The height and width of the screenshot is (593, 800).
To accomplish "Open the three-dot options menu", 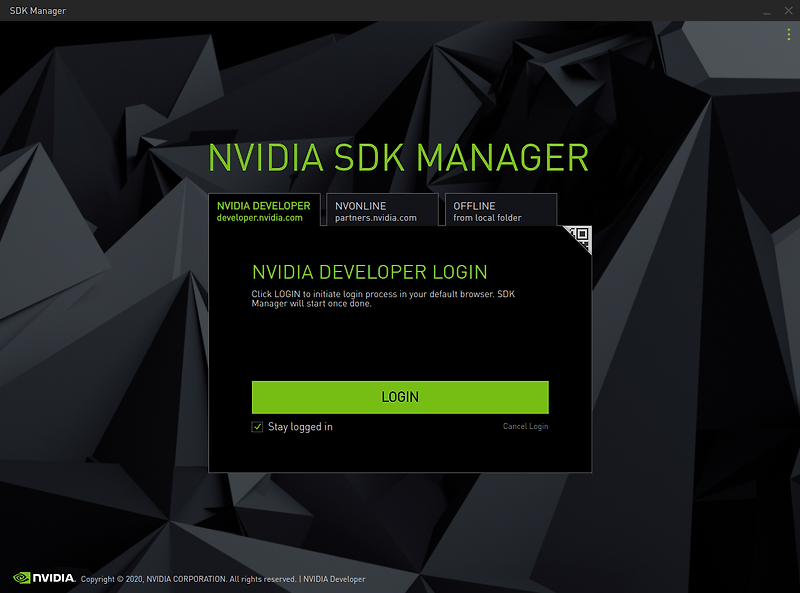I will point(788,33).
